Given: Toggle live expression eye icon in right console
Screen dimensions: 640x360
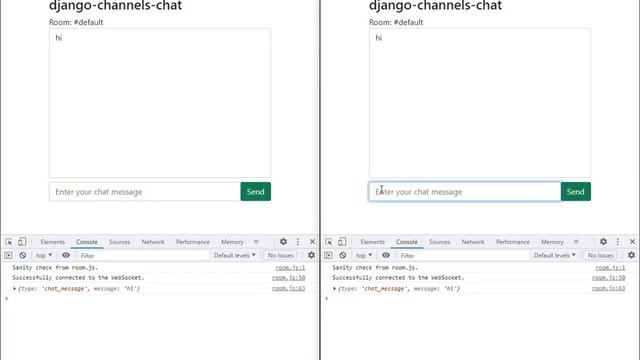Looking at the screenshot, I should 386,255.
